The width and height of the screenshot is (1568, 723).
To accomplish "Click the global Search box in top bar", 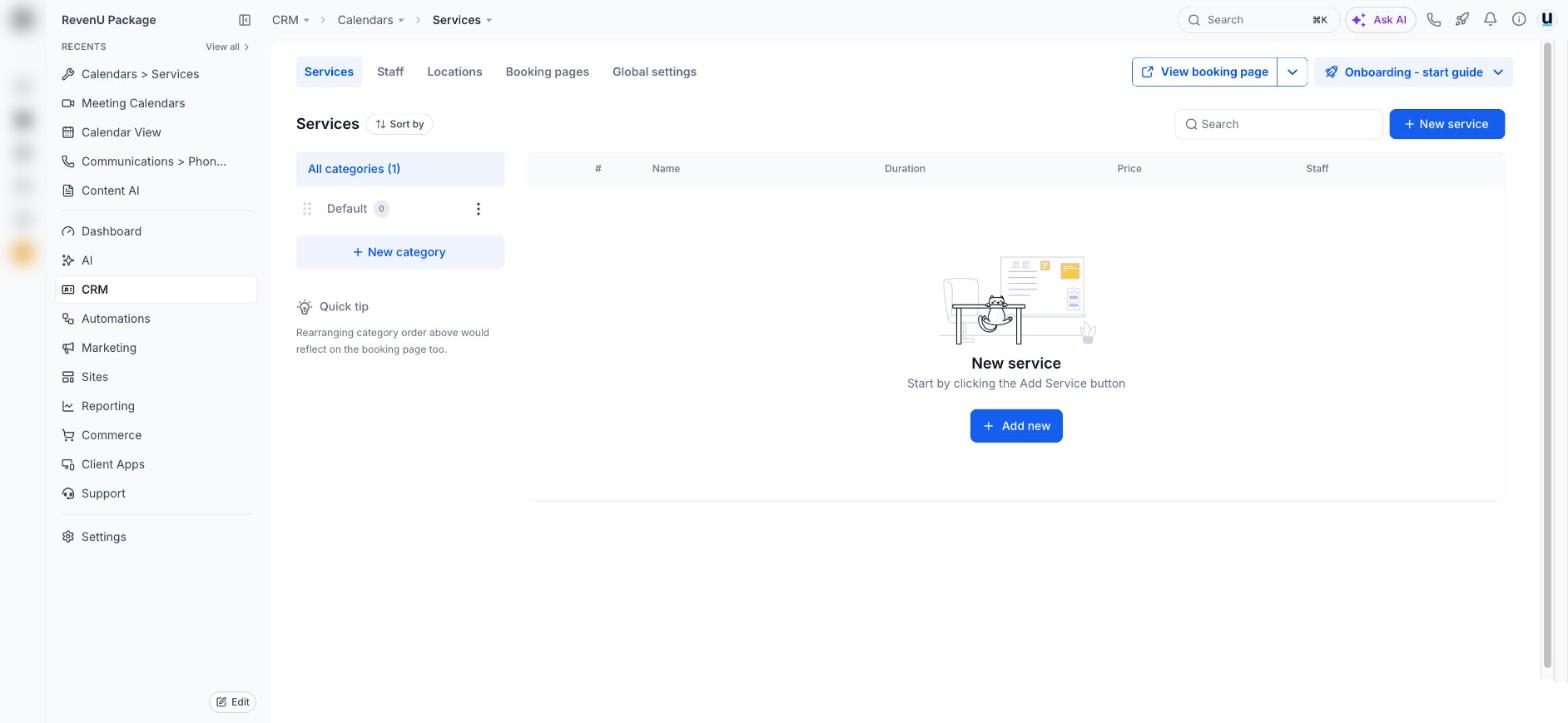I will coord(1258,20).
